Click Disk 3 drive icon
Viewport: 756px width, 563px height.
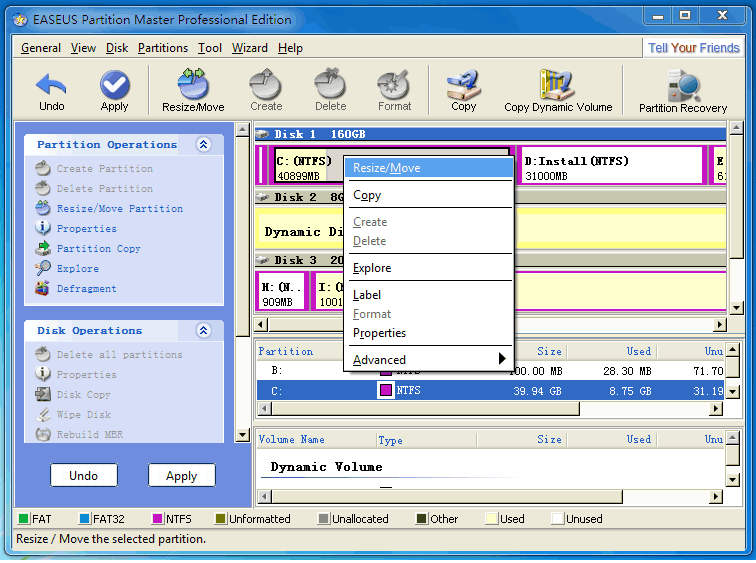(263, 260)
